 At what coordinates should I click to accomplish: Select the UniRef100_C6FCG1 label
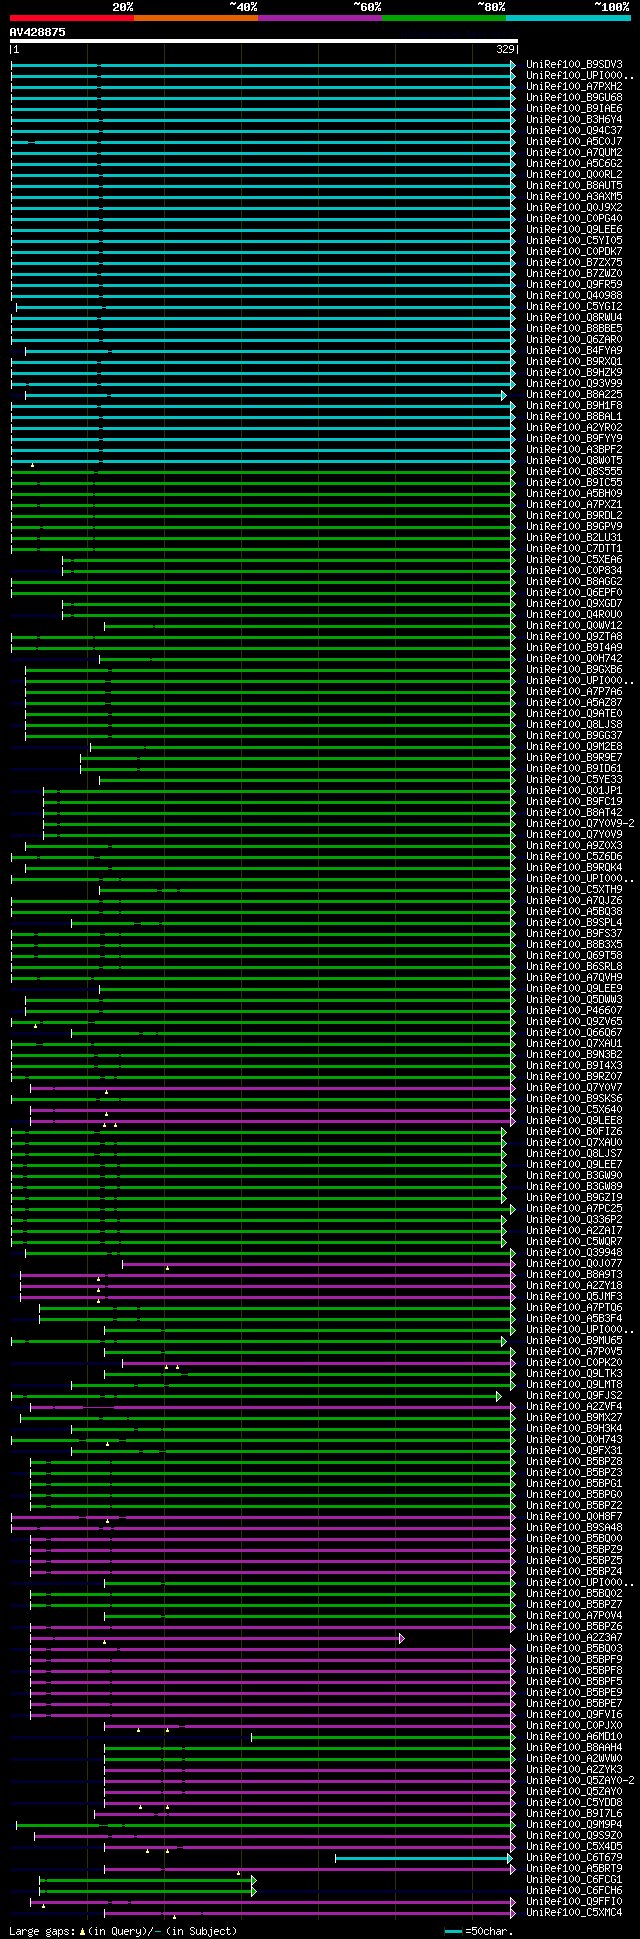(574, 1879)
